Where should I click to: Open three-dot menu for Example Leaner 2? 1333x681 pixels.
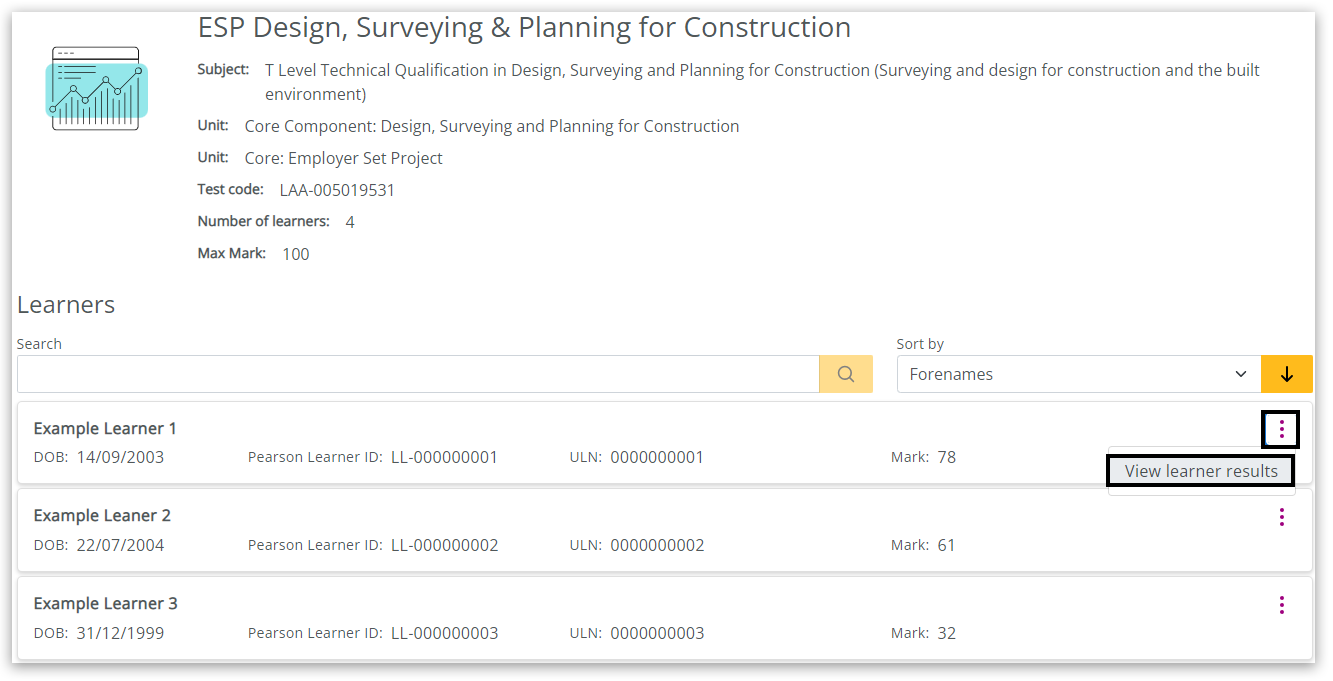tap(1281, 517)
